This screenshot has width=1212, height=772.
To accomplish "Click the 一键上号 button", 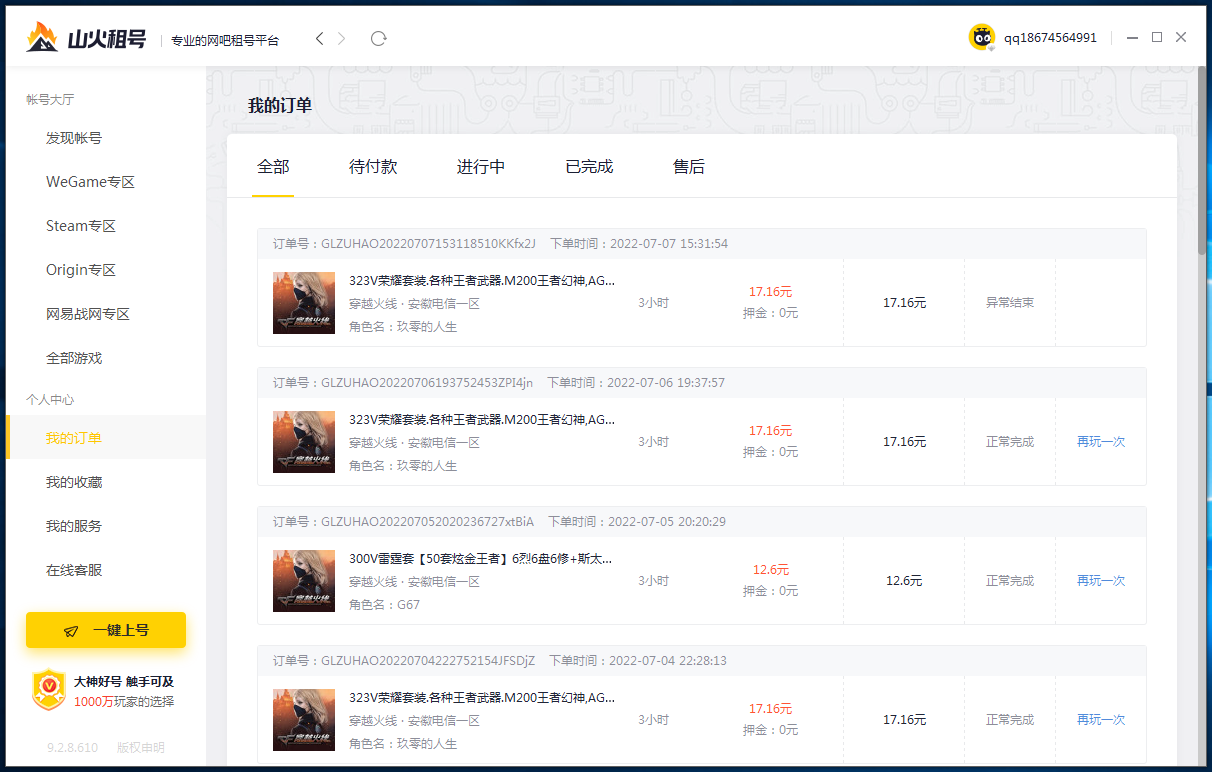I will pyautogui.click(x=106, y=630).
